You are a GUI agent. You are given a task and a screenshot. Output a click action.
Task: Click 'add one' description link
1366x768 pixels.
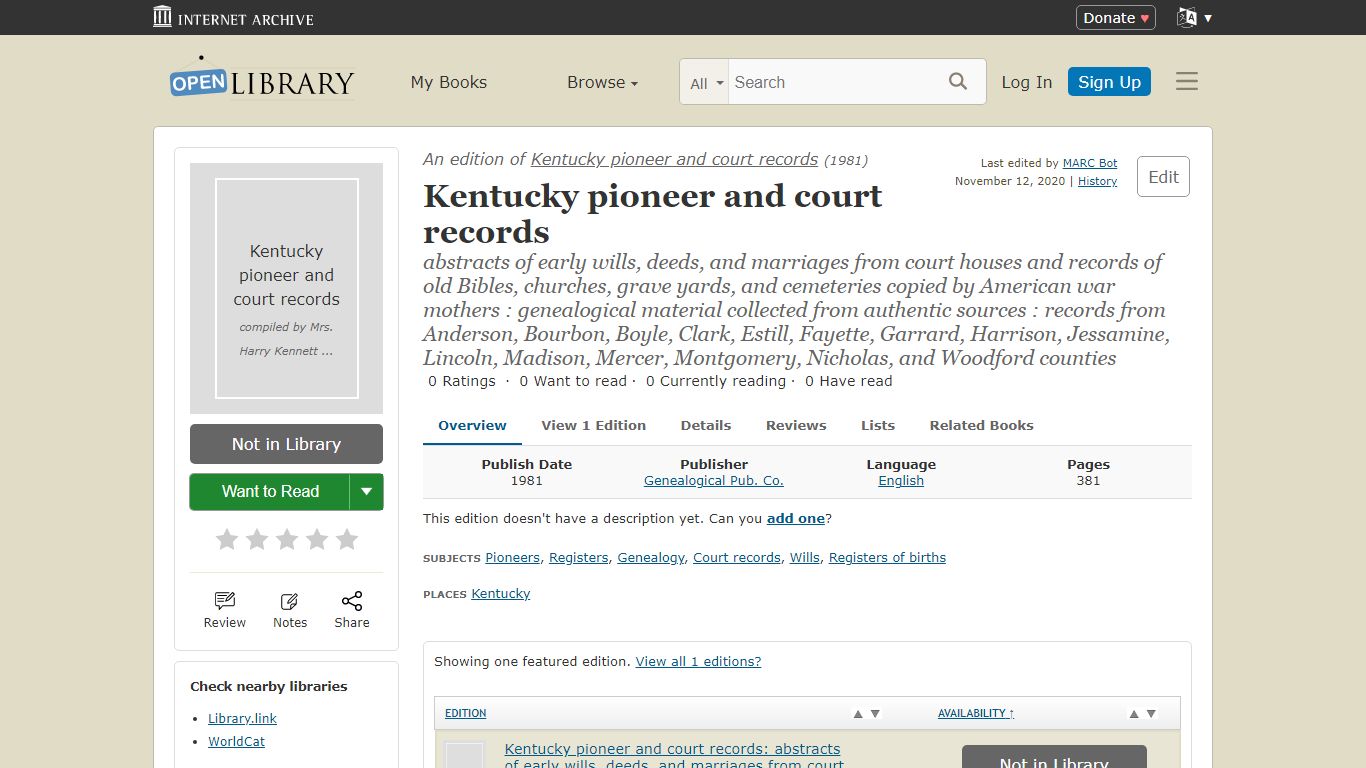(x=796, y=518)
